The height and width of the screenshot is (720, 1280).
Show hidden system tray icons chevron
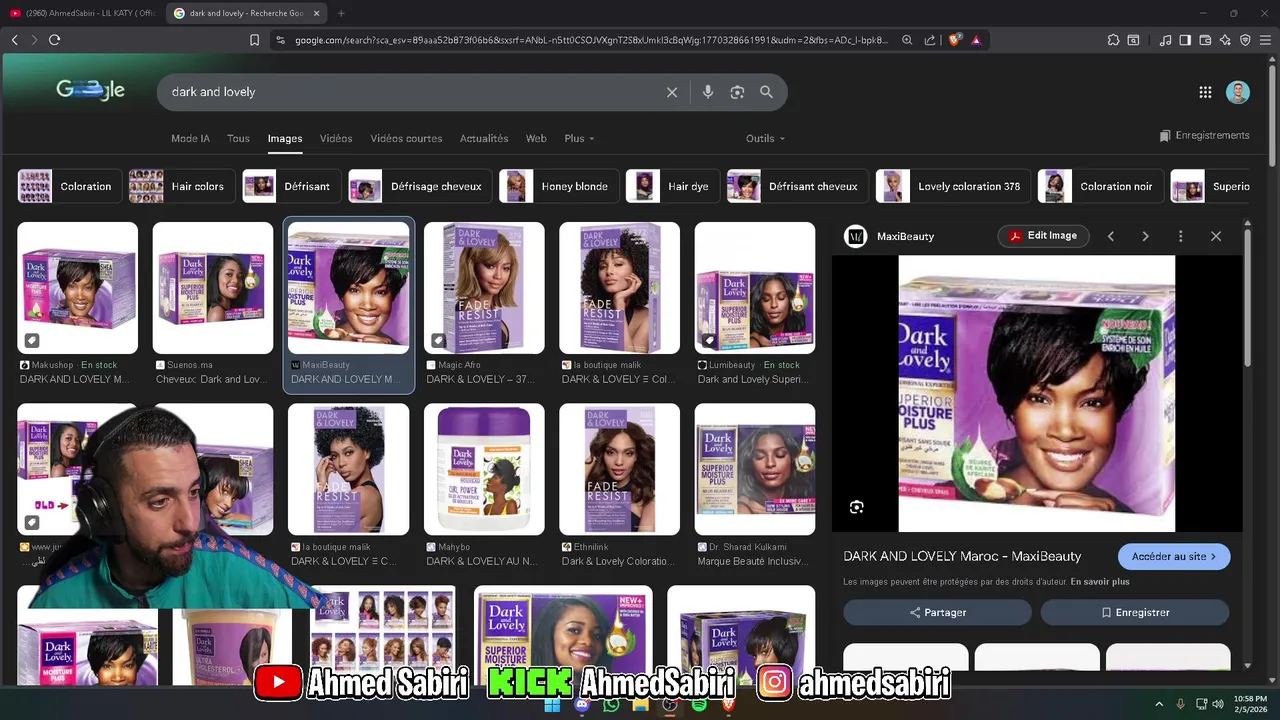[1159, 704]
